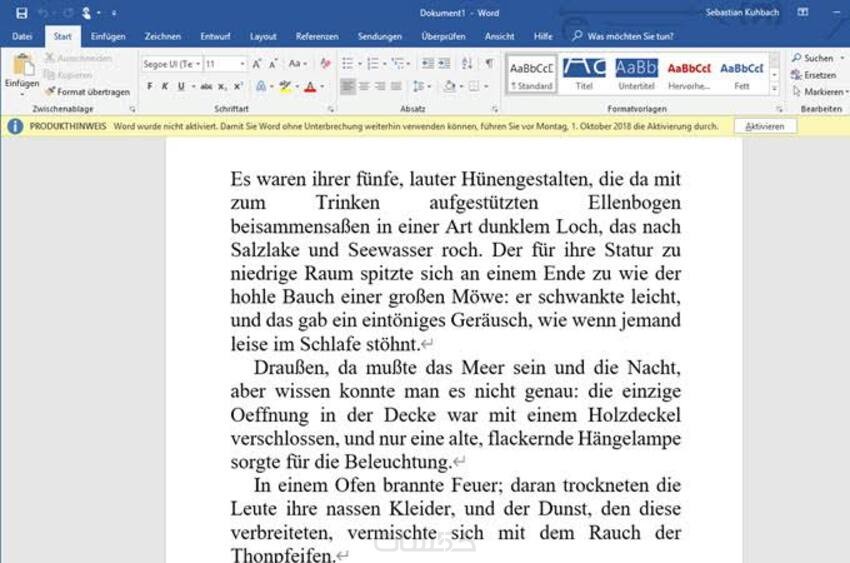Open the Schriftart dialog launcher
The image size is (850, 563).
click(331, 109)
